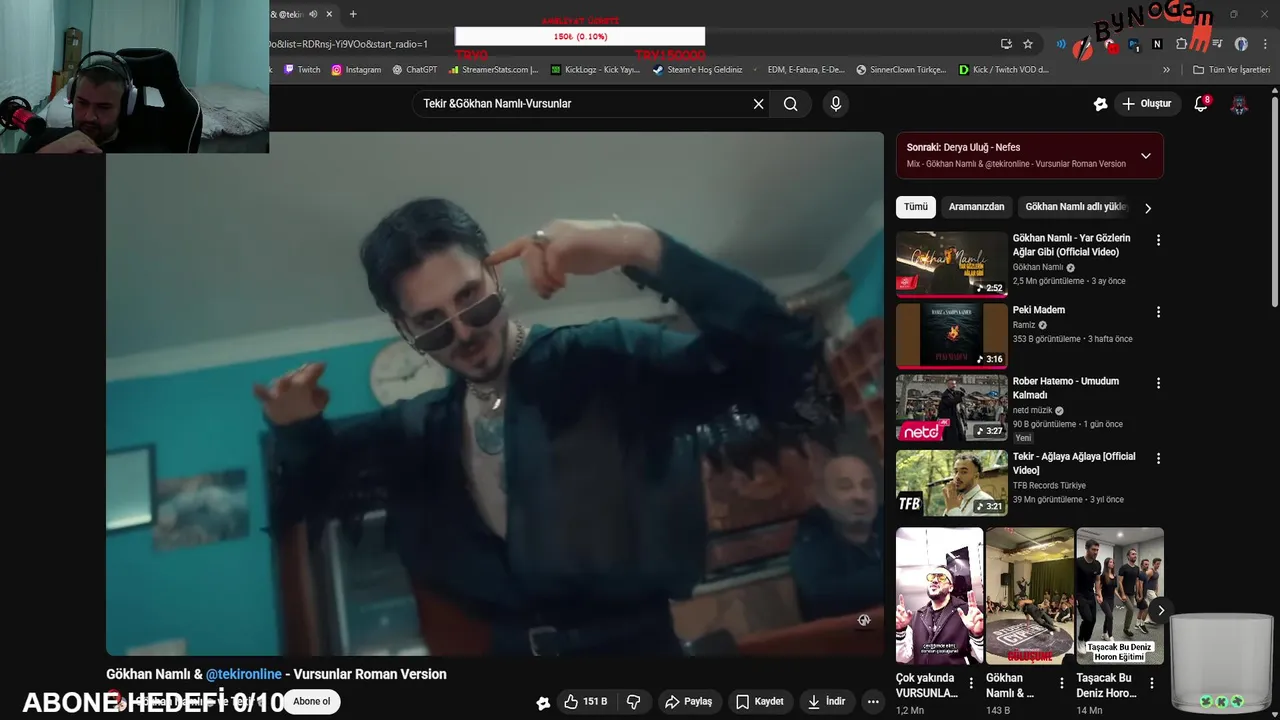
Task: Open more actions ellipsis below video
Action: 873,702
